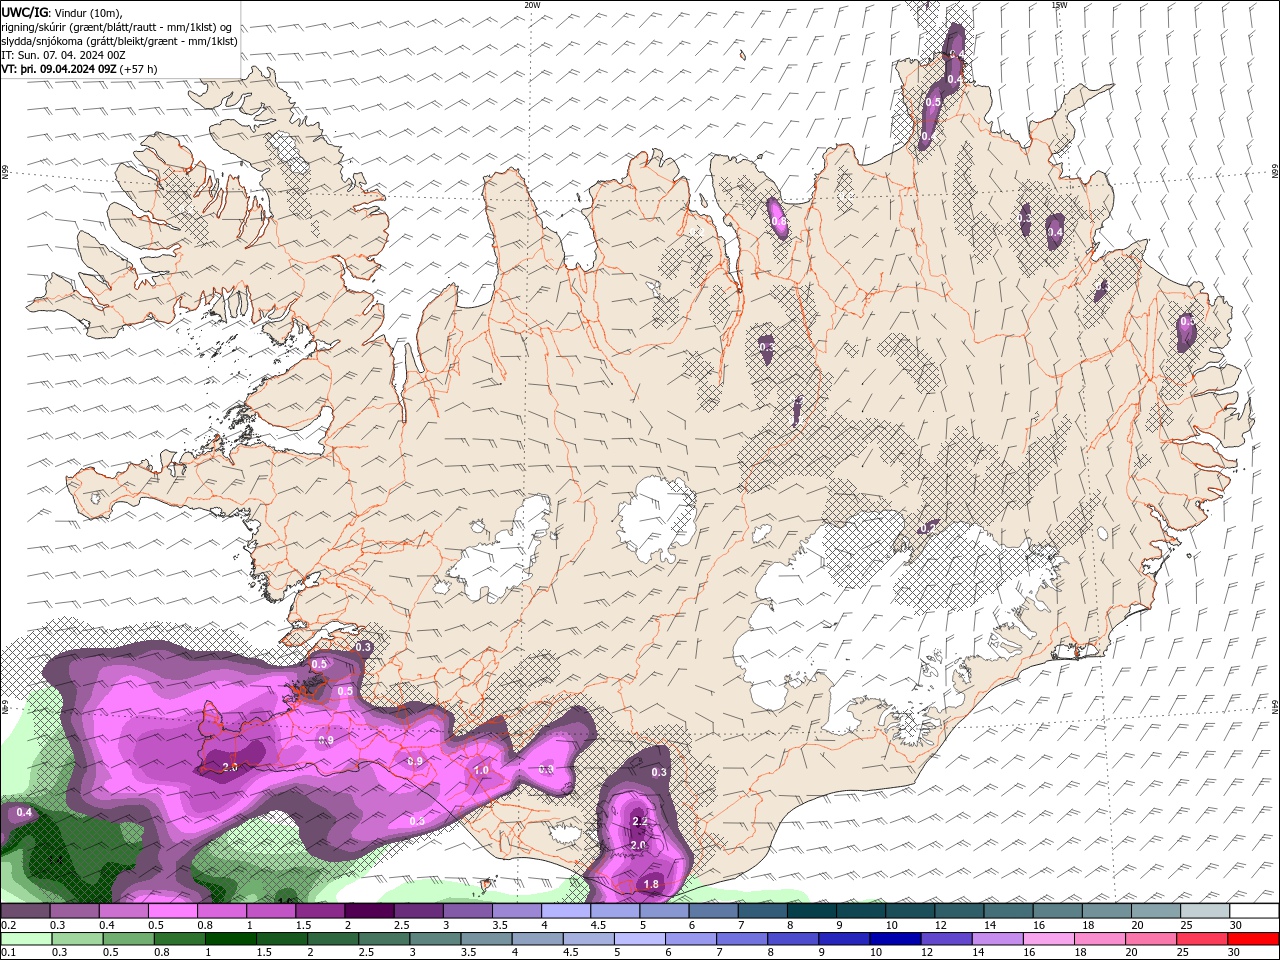Select lower legend pink swatch between 18 and 20
Viewport: 1280px width, 960px height.
click(1099, 939)
